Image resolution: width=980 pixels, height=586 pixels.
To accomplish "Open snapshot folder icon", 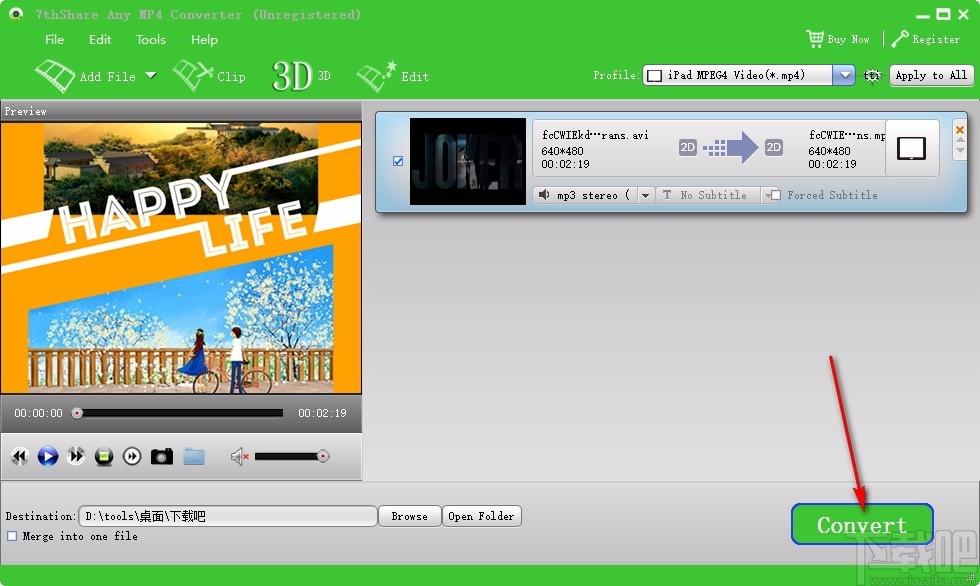I will pyautogui.click(x=194, y=457).
